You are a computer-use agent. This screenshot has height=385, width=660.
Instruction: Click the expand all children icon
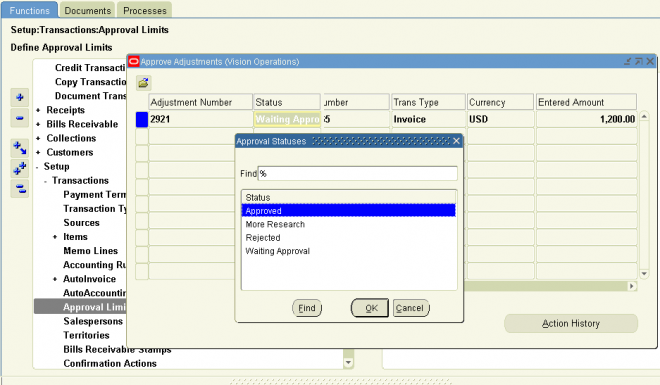(x=19, y=148)
